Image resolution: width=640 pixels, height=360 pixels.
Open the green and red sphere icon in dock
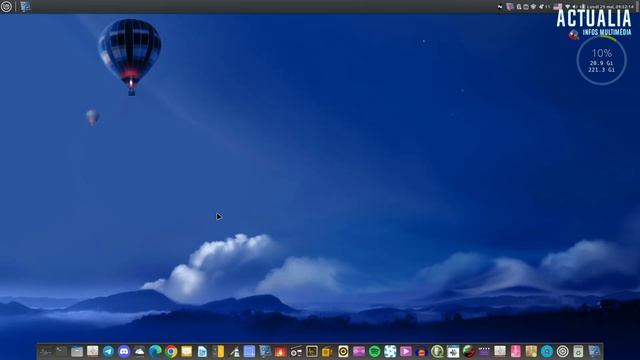[469, 351]
